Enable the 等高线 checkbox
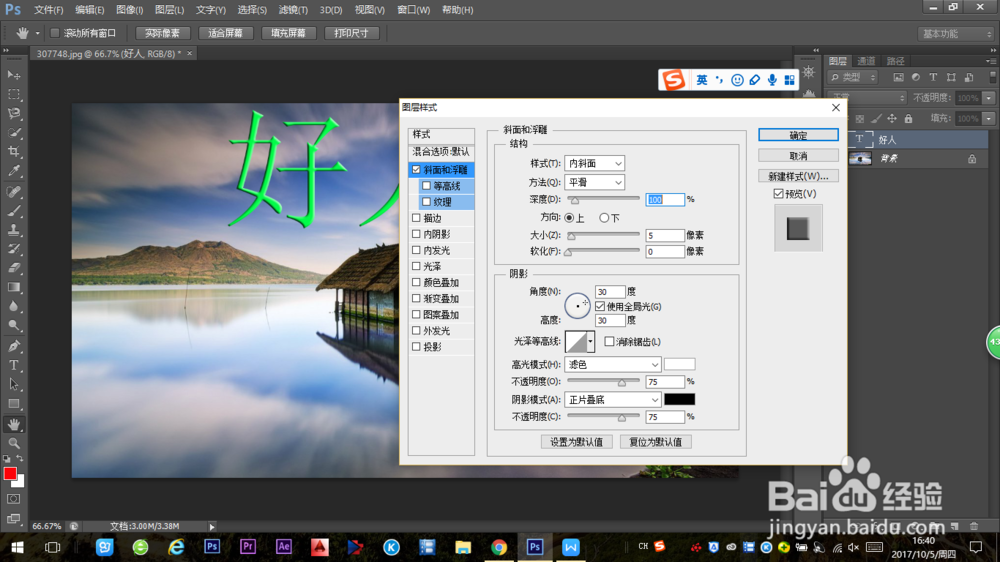This screenshot has height=562, width=1000. [427, 186]
